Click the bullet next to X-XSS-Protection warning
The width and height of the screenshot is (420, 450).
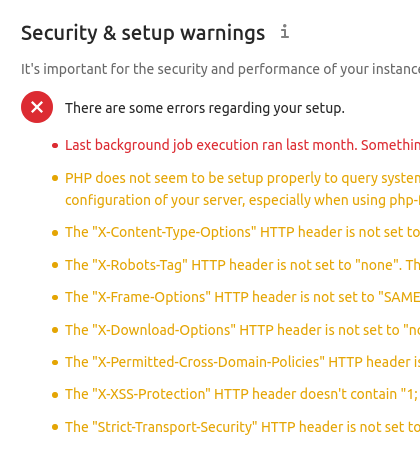pyautogui.click(x=55, y=395)
